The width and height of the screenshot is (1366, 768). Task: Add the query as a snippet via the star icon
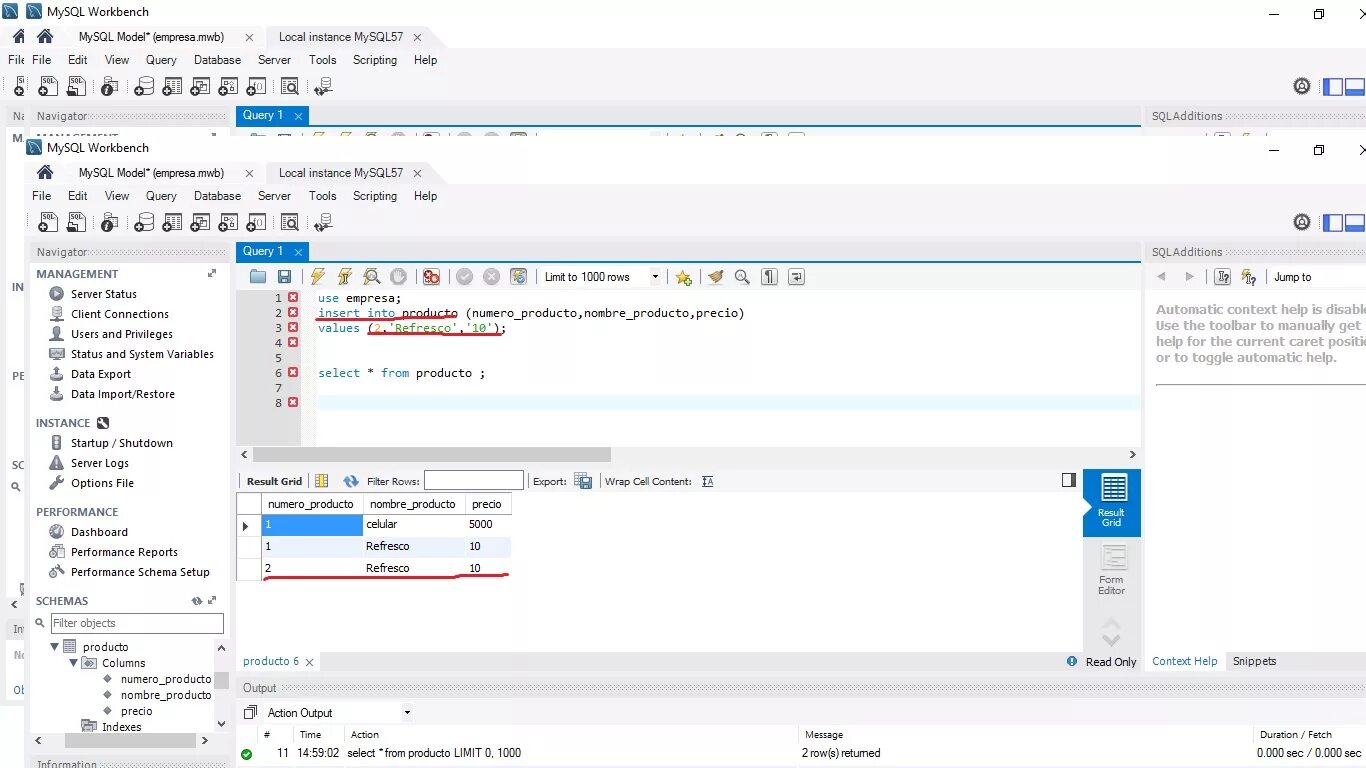(x=683, y=277)
